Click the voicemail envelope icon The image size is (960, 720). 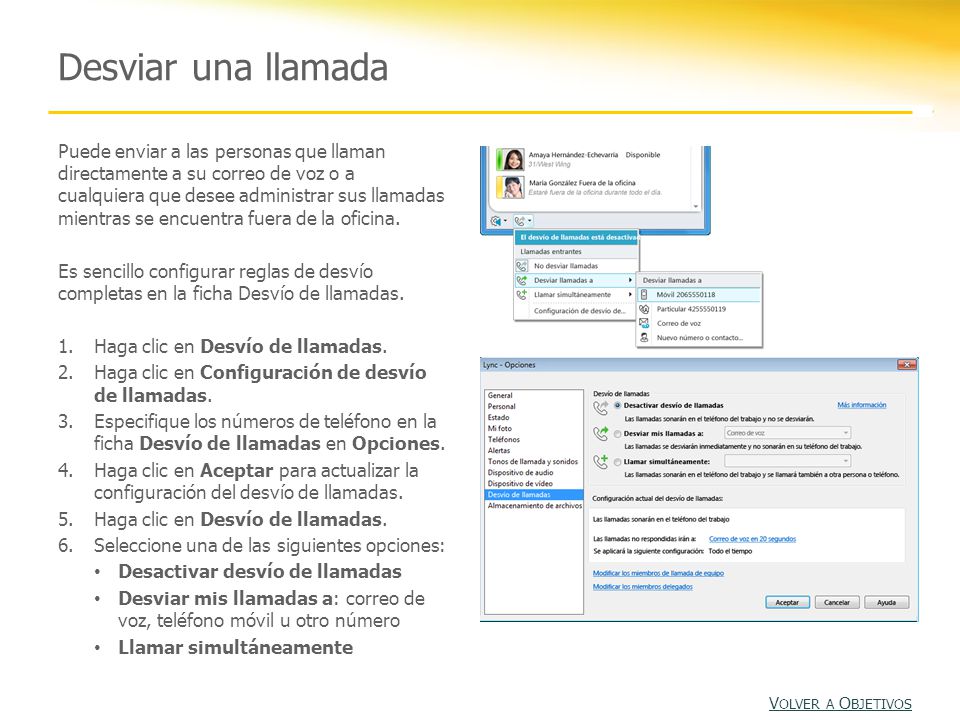[644, 323]
